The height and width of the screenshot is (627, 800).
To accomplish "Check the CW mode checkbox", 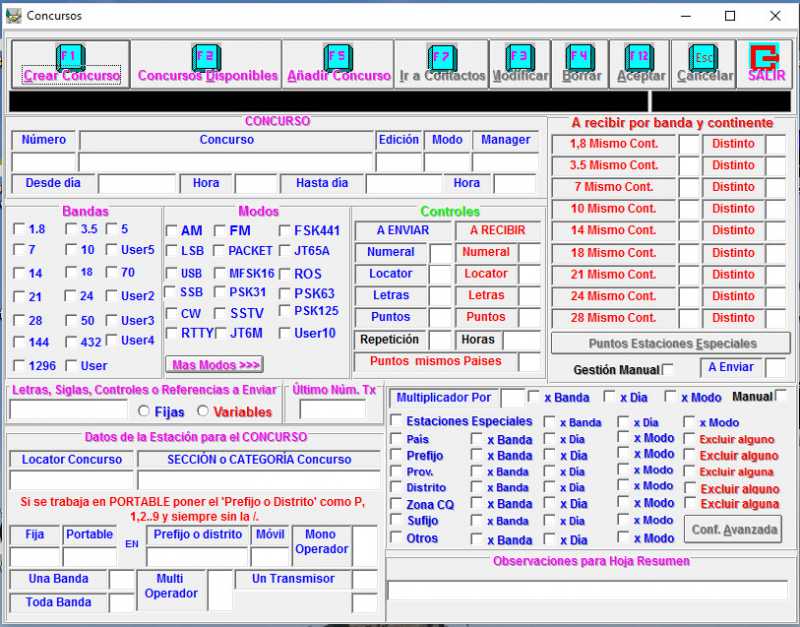I will click(172, 314).
